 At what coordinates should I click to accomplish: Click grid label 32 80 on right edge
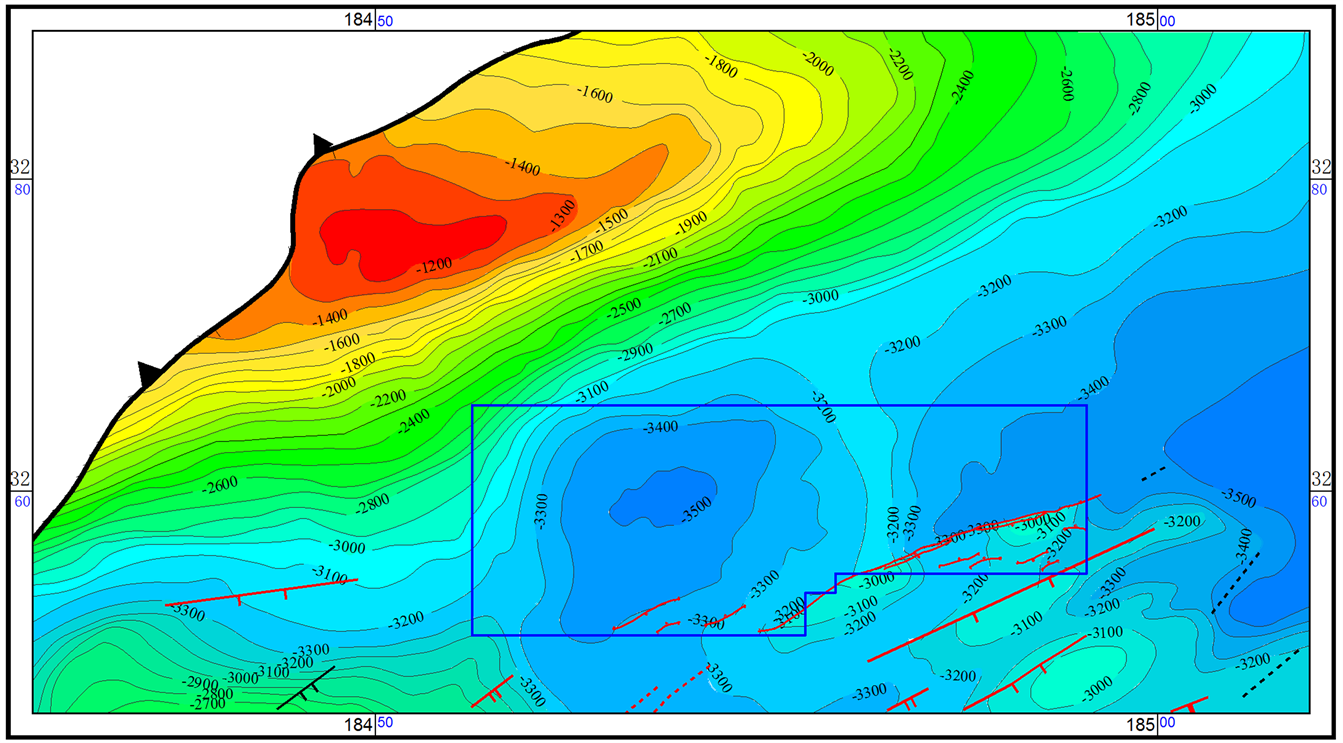[x=1321, y=177]
